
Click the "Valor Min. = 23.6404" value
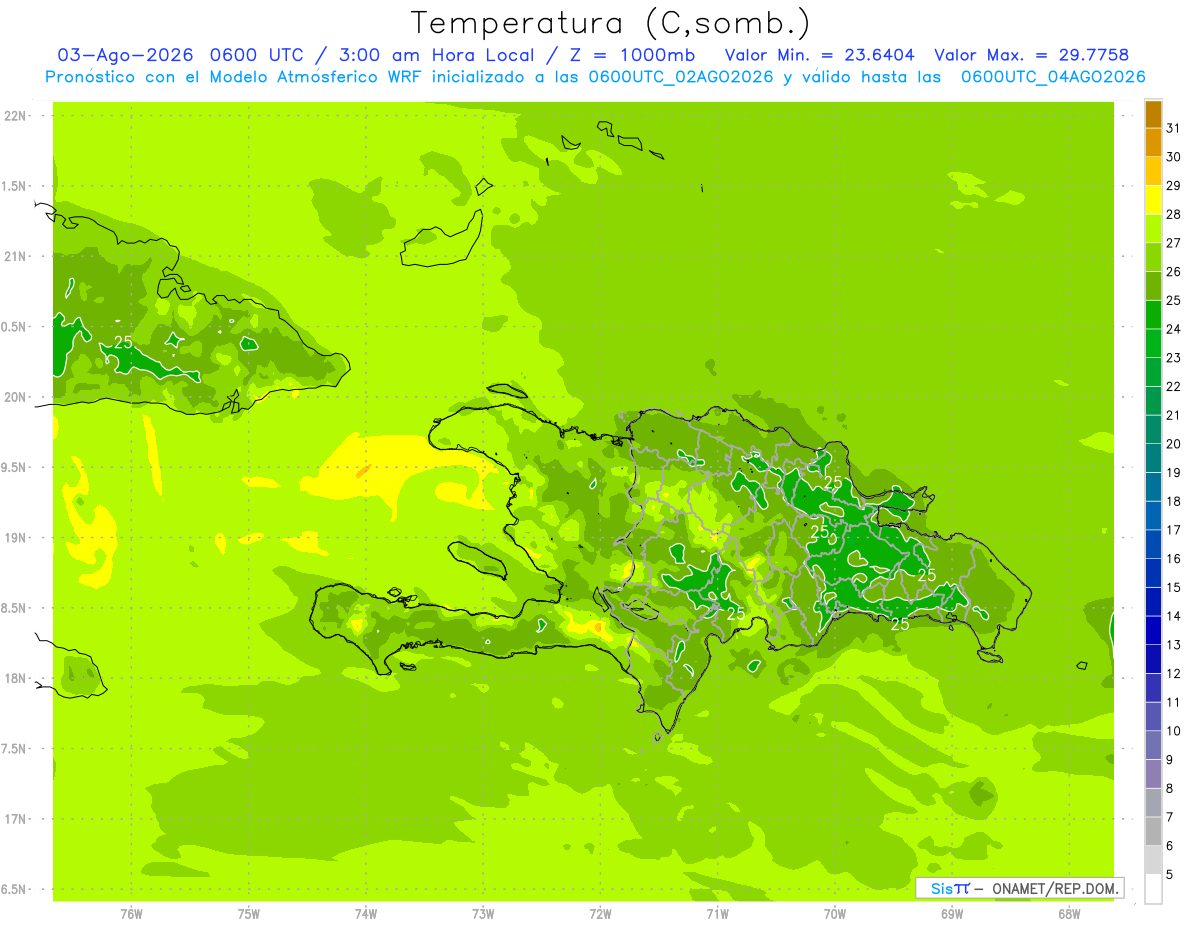[820, 55]
